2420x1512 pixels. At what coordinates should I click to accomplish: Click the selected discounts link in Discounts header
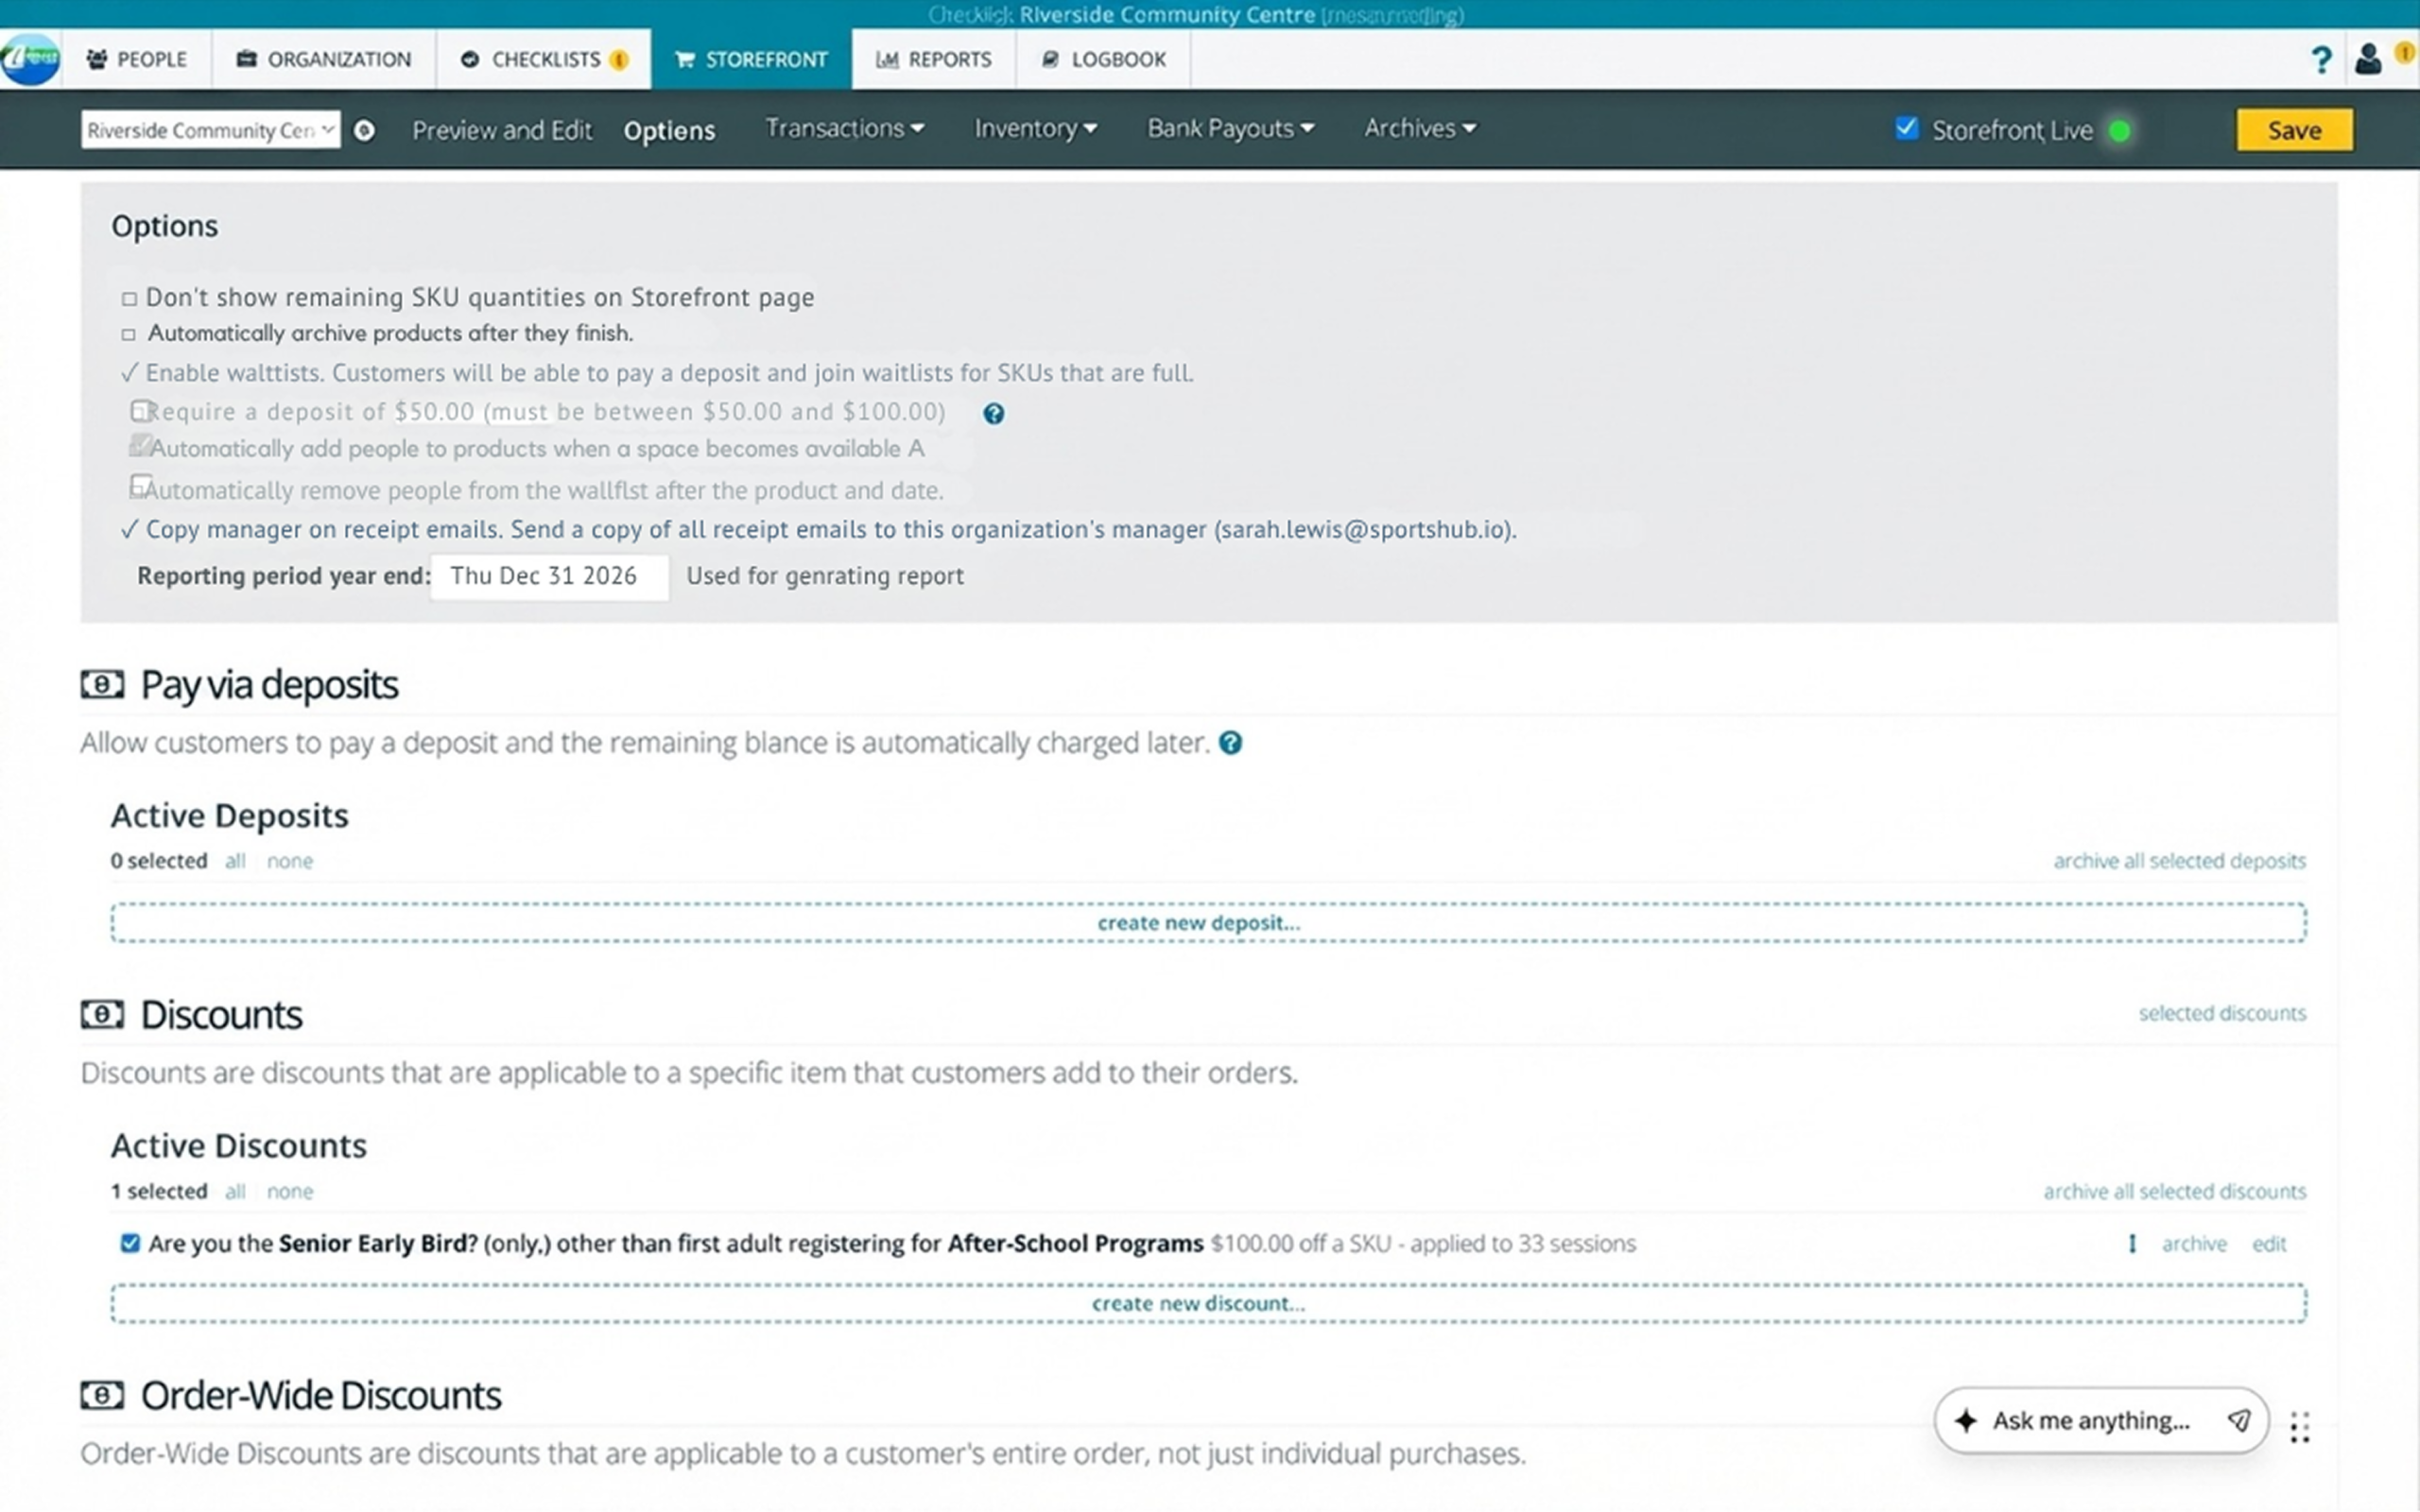[2222, 1013]
